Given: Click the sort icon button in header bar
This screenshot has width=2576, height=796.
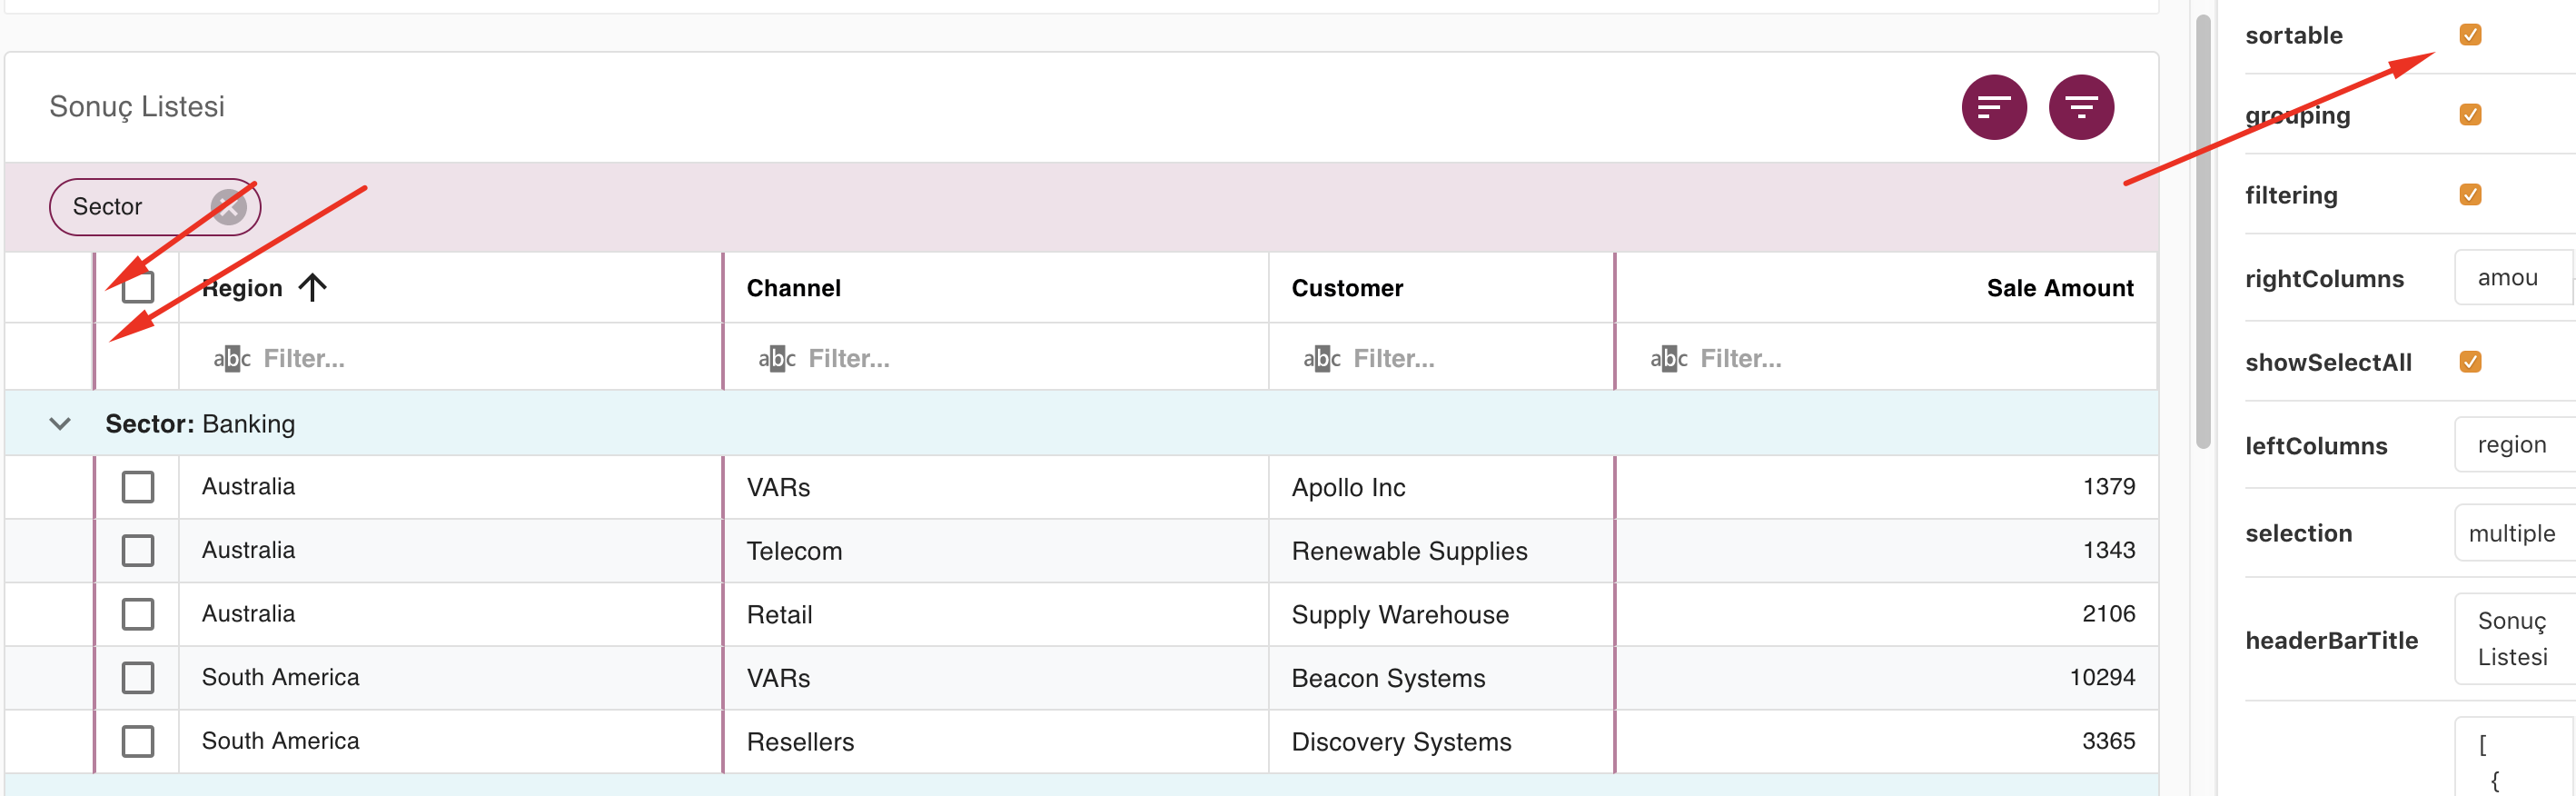Looking at the screenshot, I should [1993, 107].
